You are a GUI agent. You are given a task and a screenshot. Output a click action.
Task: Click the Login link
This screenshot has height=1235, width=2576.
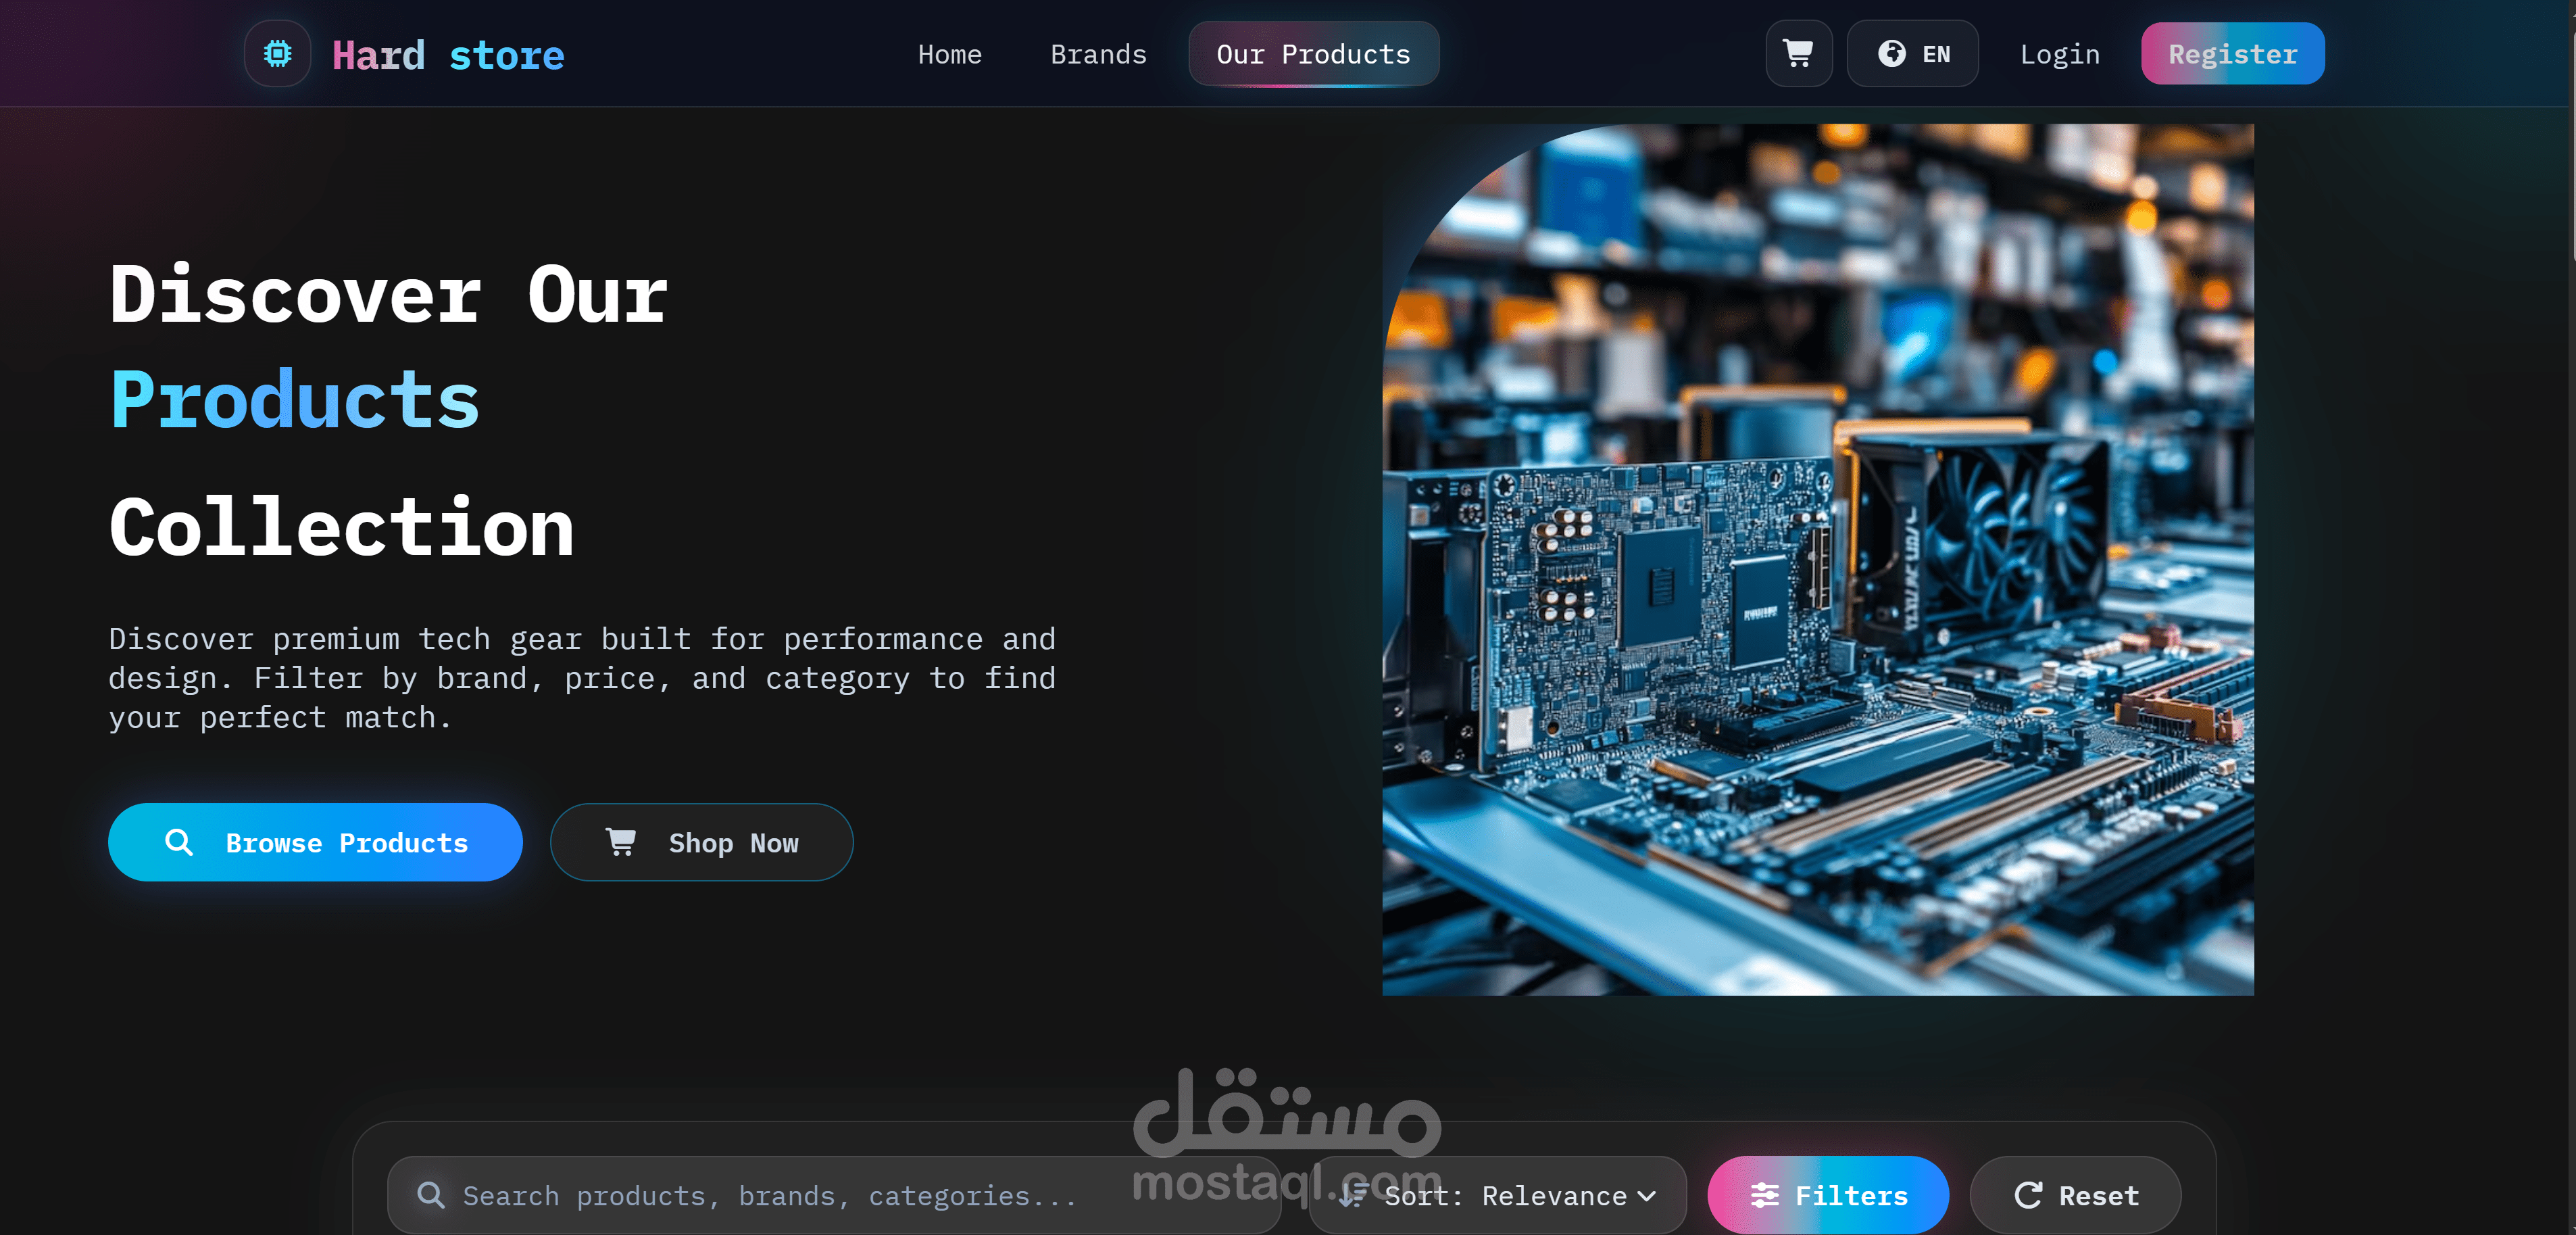pos(2059,54)
